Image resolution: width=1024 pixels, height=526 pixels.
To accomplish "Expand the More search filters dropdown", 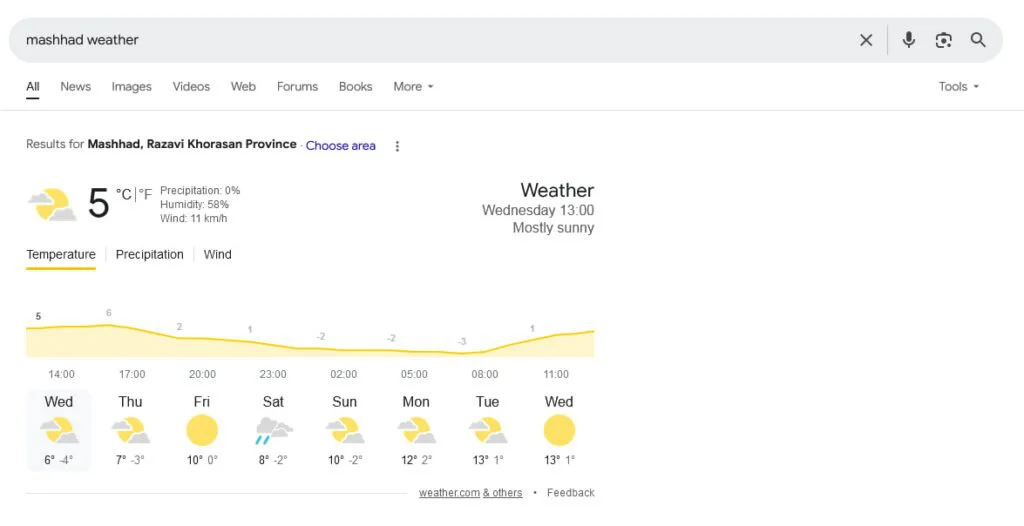I will [413, 86].
